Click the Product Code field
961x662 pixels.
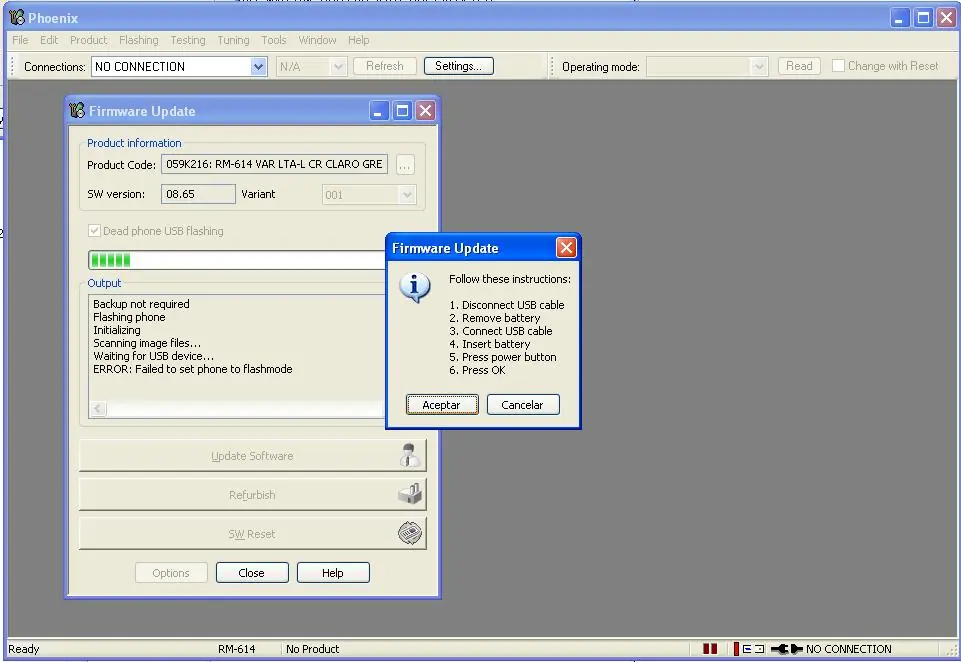click(275, 164)
